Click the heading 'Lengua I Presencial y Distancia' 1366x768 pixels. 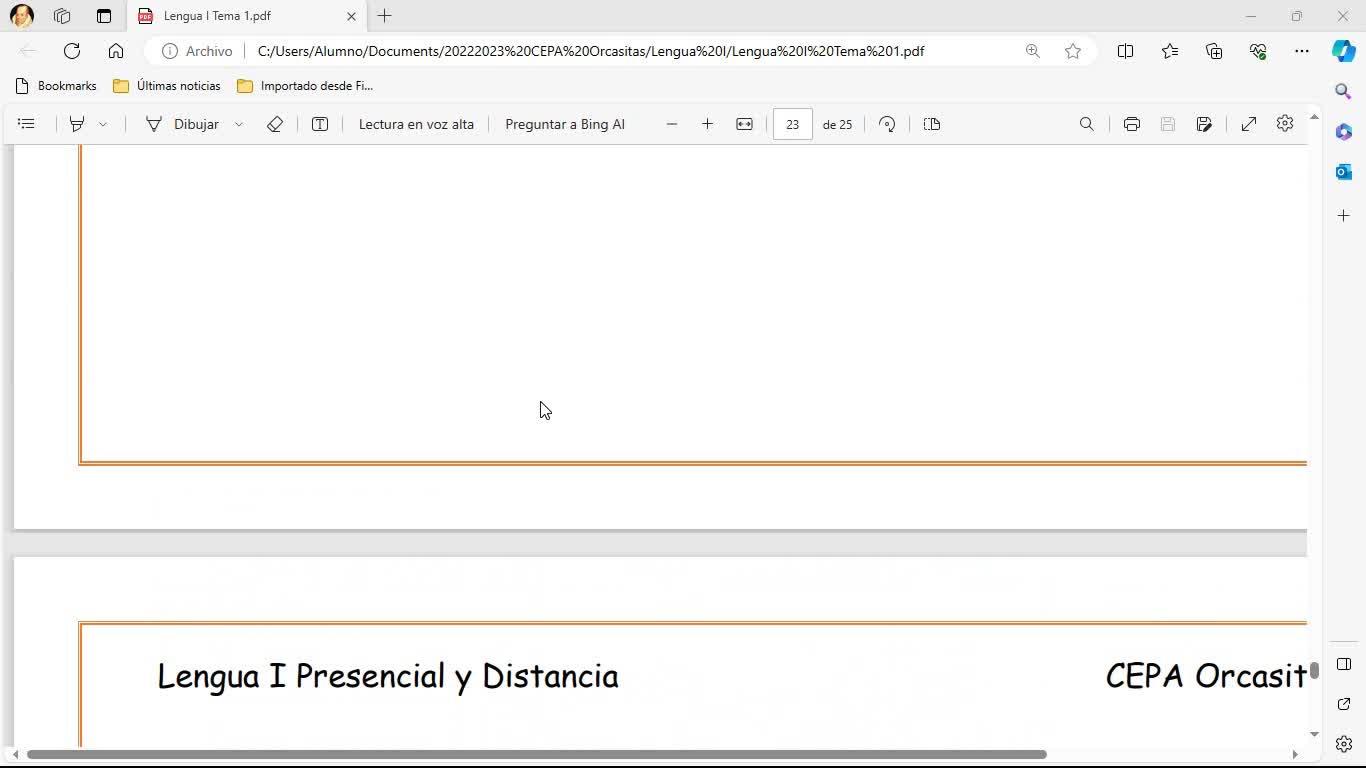coord(388,676)
